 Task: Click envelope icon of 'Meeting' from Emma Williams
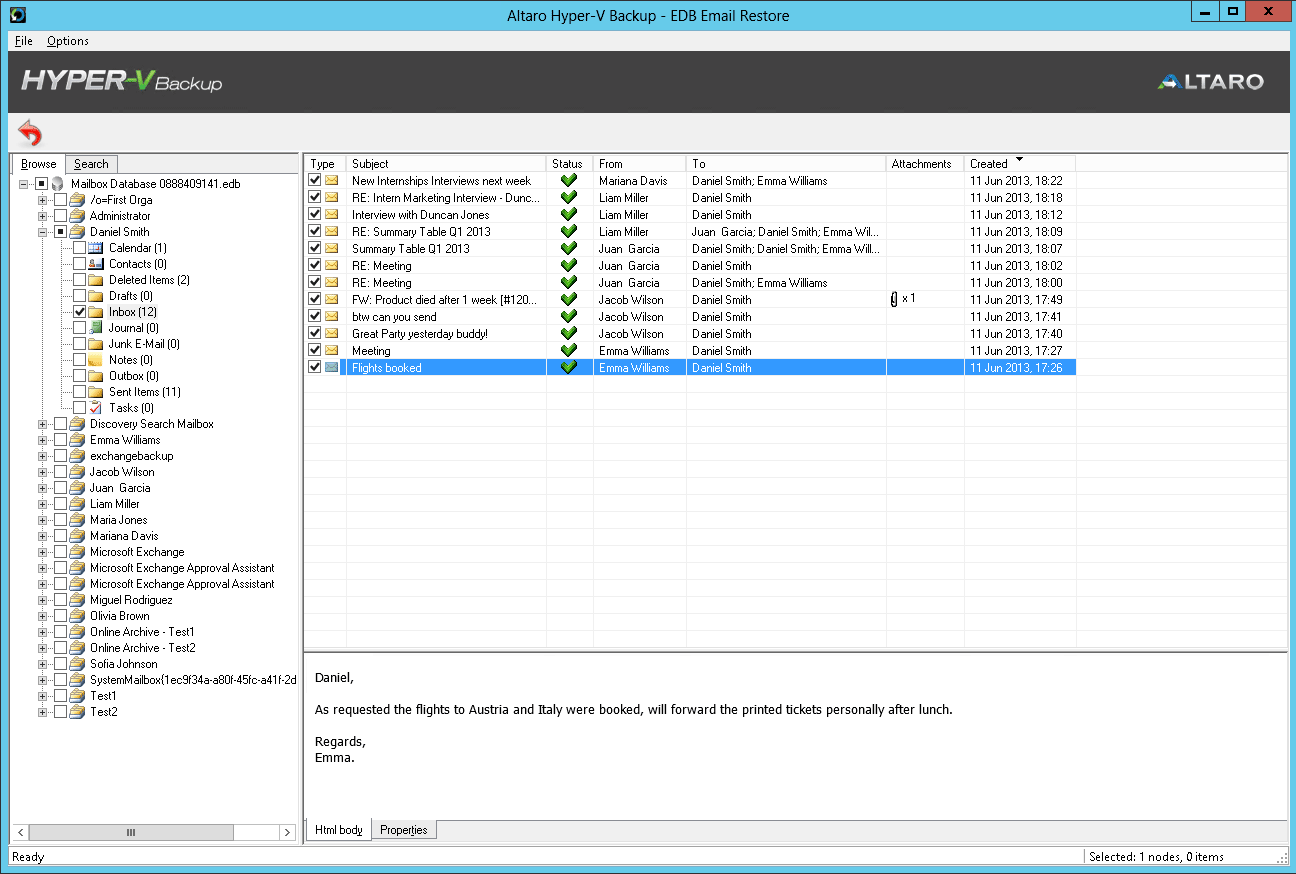pyautogui.click(x=332, y=351)
